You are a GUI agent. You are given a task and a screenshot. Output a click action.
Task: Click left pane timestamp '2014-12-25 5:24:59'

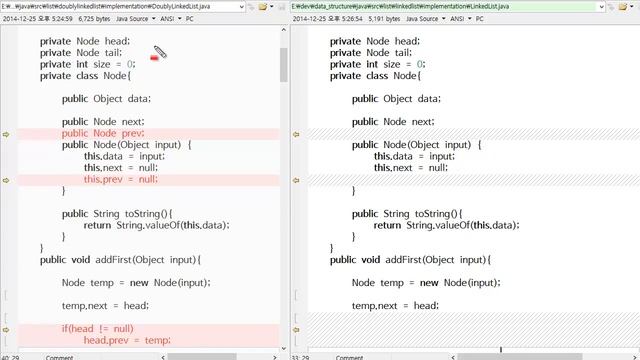pos(38,19)
